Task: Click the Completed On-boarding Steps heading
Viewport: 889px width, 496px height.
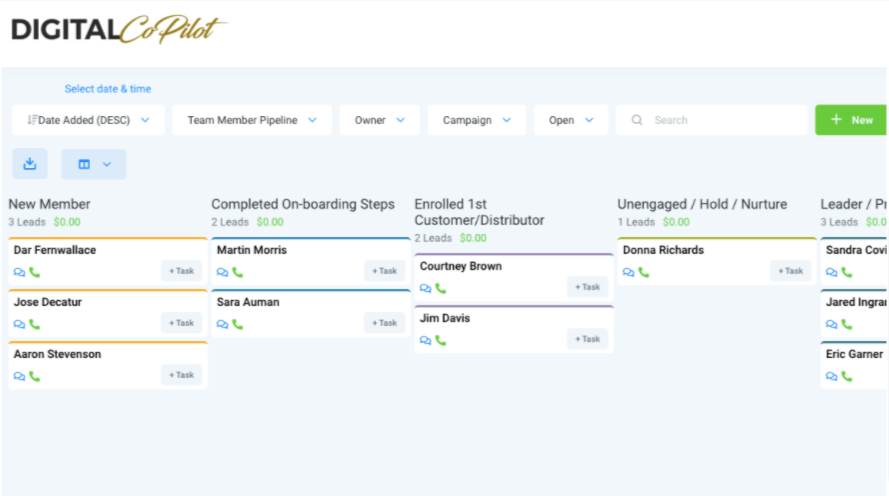Action: (303, 204)
